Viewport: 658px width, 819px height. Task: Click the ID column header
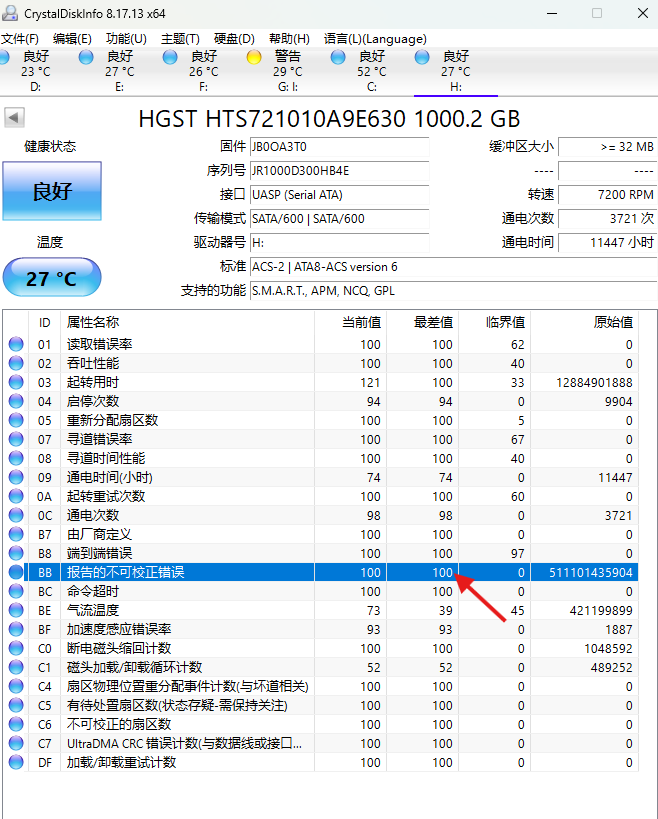(x=44, y=322)
